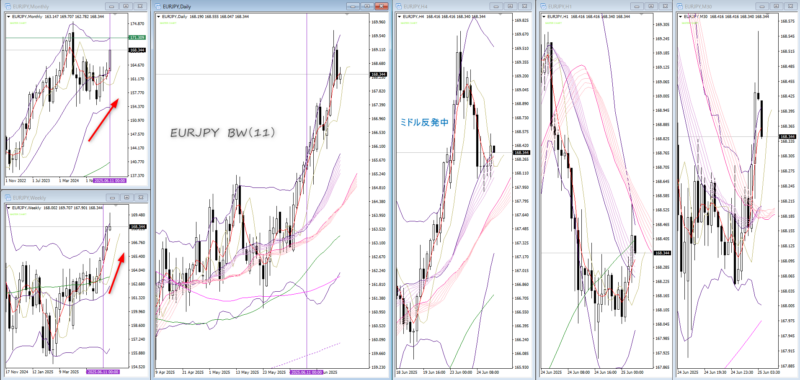Expand one-click trading arrow on Monthly chart

[8, 16]
